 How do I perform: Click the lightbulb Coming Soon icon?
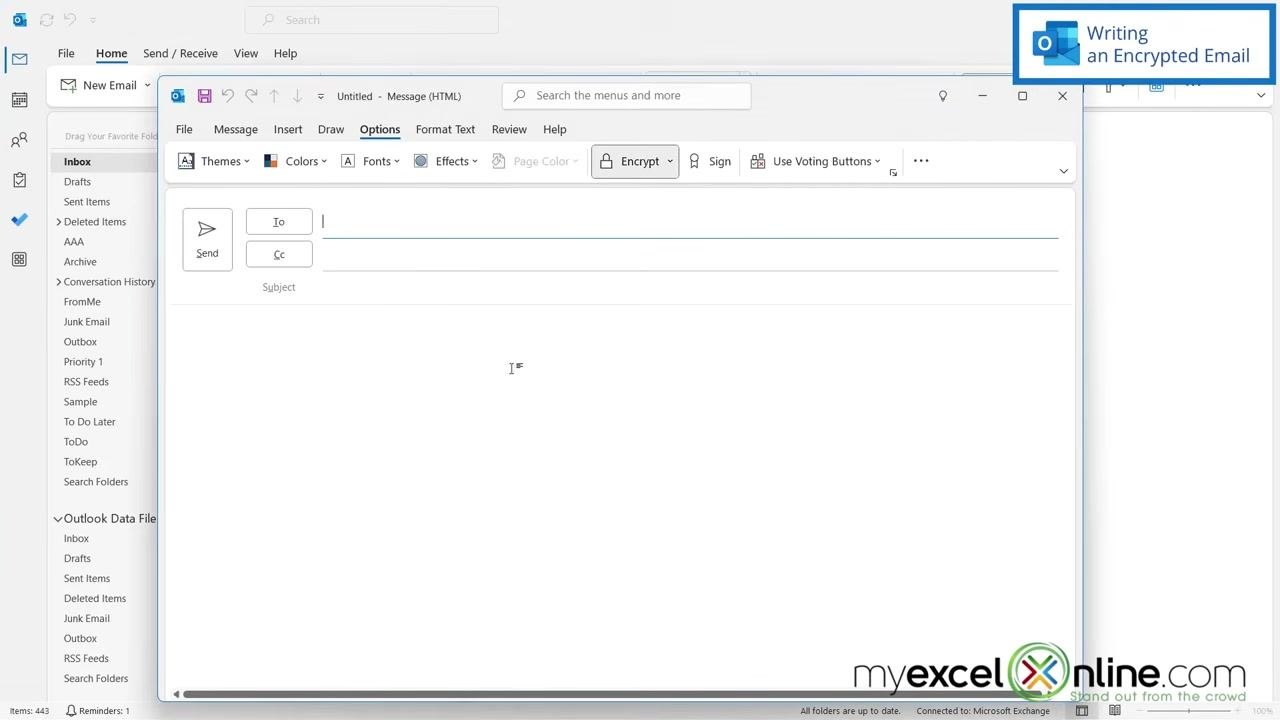click(942, 96)
